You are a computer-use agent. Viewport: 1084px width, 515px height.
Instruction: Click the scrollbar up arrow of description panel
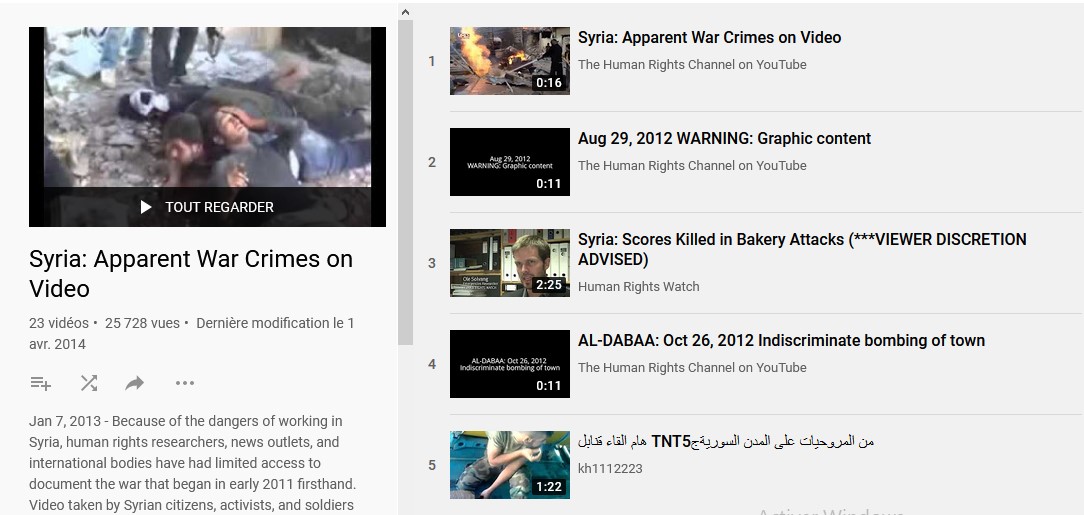[x=405, y=13]
